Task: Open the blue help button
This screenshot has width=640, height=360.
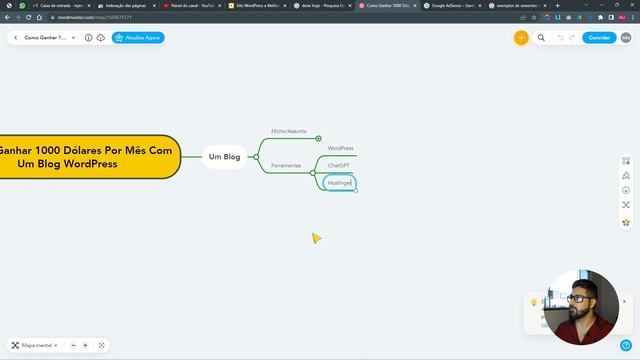Action: (626, 345)
